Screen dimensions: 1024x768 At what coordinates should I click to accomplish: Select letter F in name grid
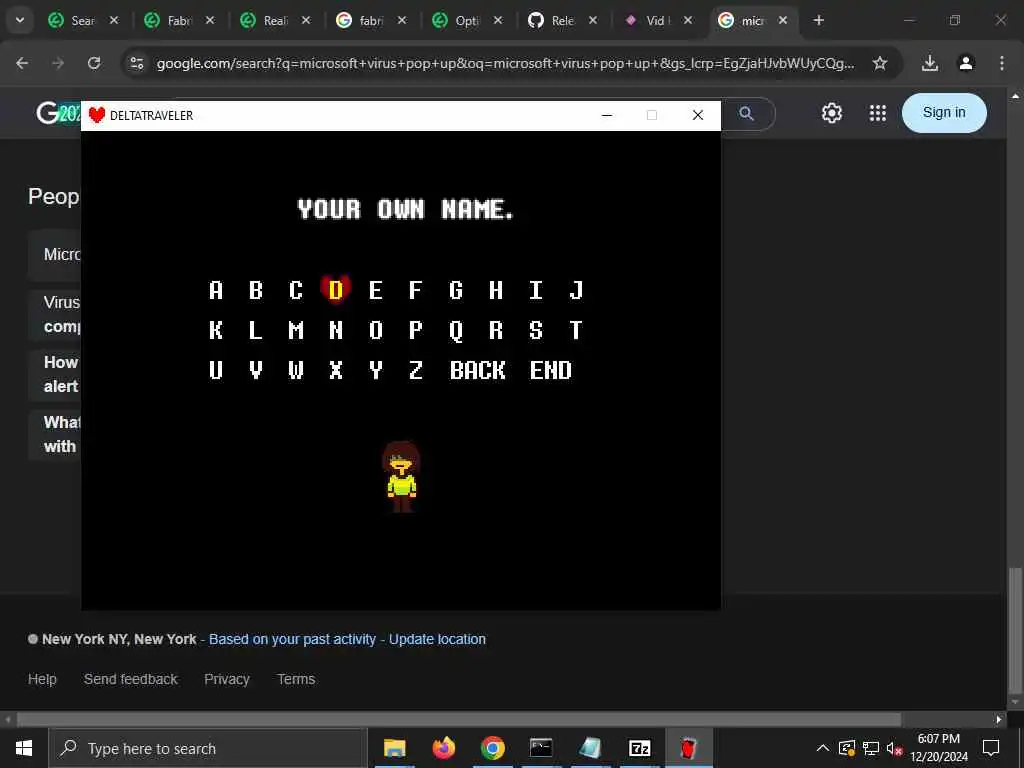click(x=415, y=290)
